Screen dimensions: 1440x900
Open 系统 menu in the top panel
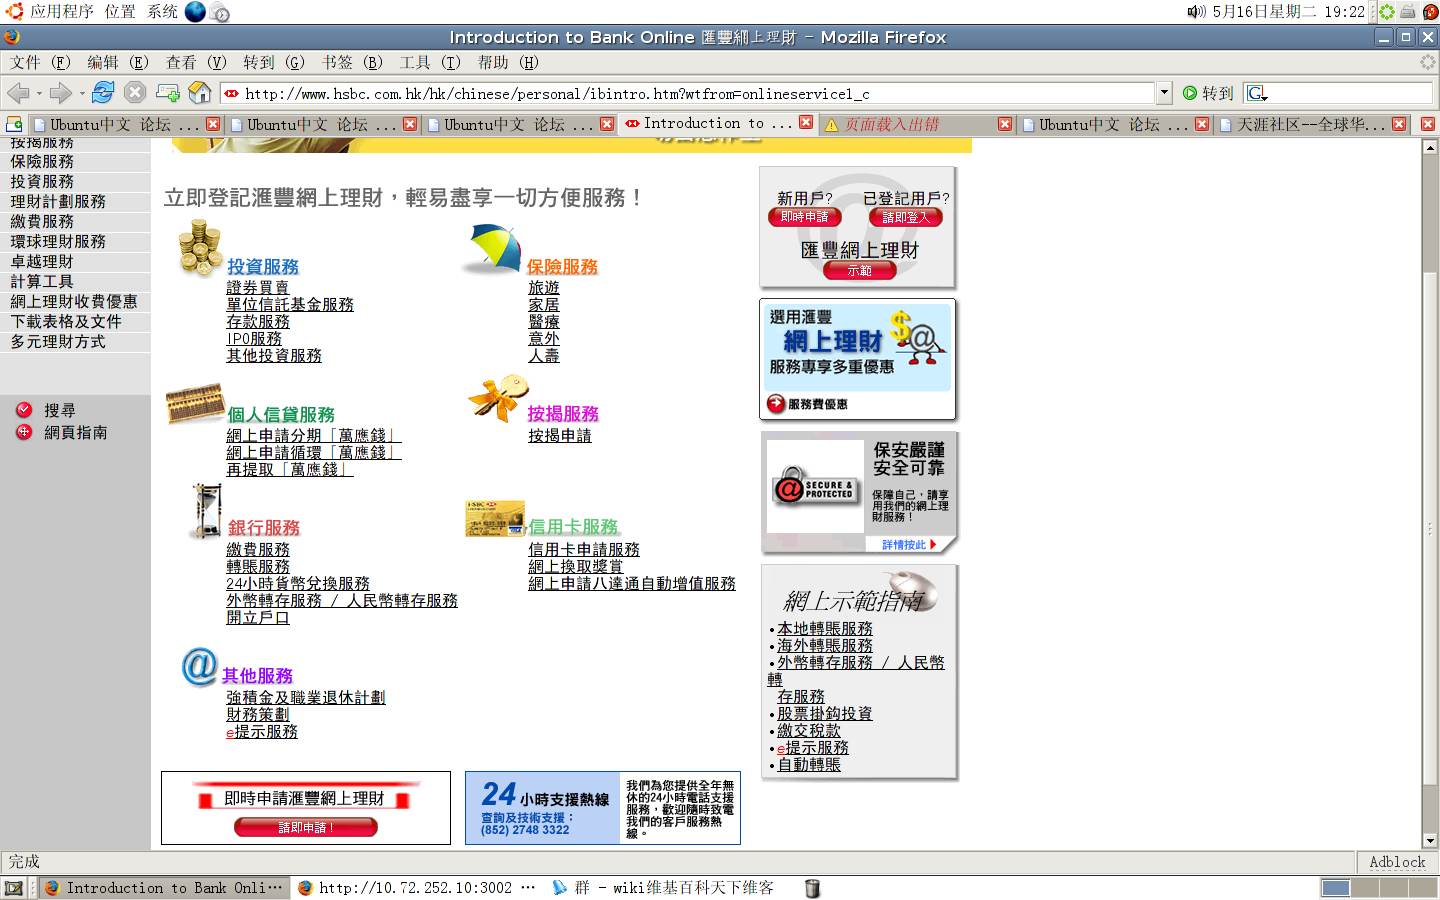[x=162, y=11]
